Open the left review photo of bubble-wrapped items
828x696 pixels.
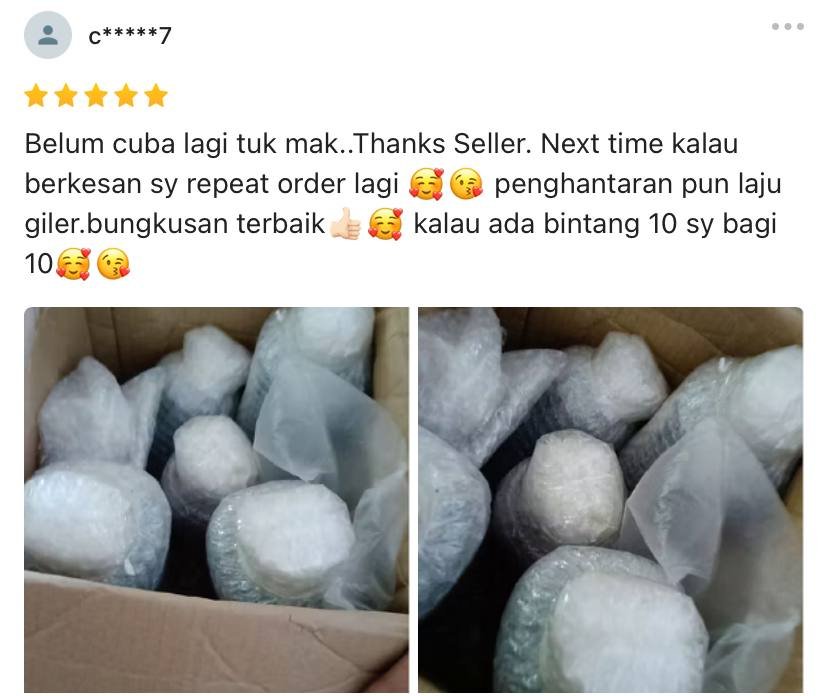(216, 500)
